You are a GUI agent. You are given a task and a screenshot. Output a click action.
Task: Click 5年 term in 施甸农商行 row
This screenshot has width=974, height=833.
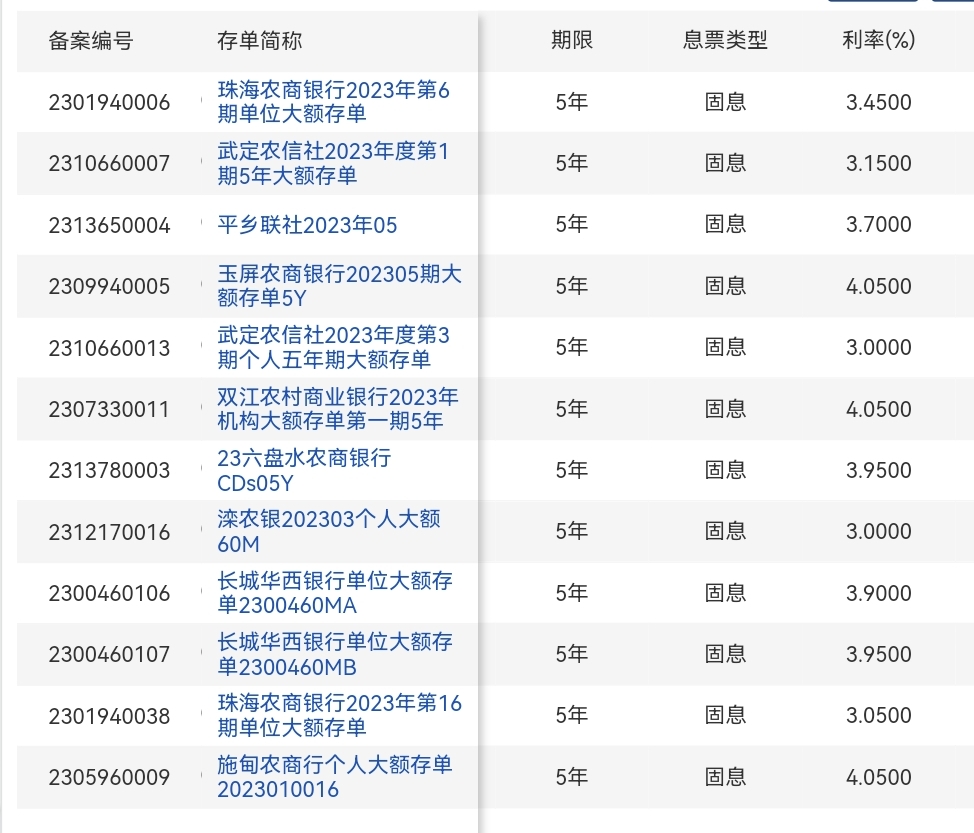pyautogui.click(x=571, y=776)
